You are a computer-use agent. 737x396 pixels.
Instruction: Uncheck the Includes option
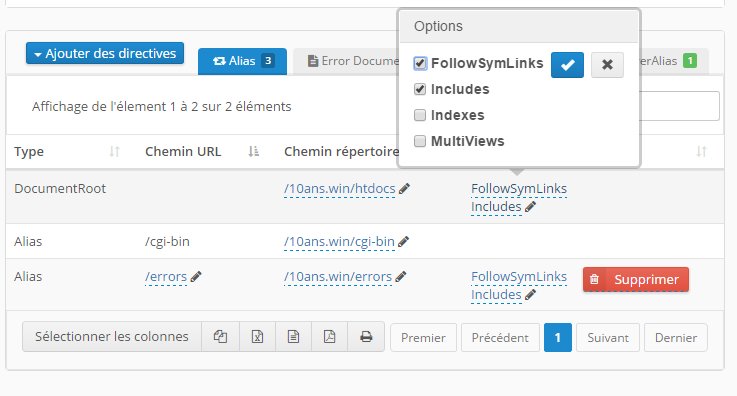420,89
